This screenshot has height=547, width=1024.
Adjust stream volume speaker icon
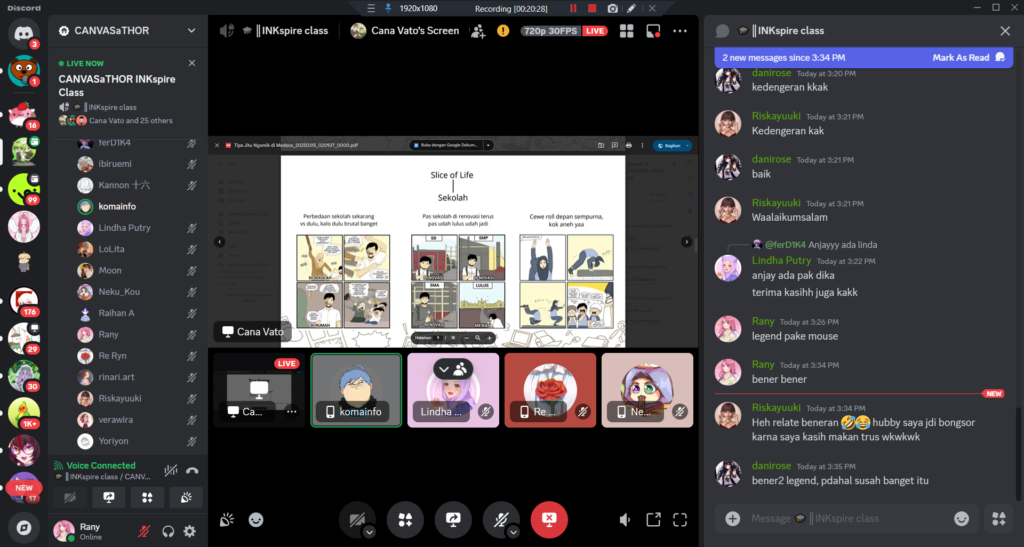[625, 520]
